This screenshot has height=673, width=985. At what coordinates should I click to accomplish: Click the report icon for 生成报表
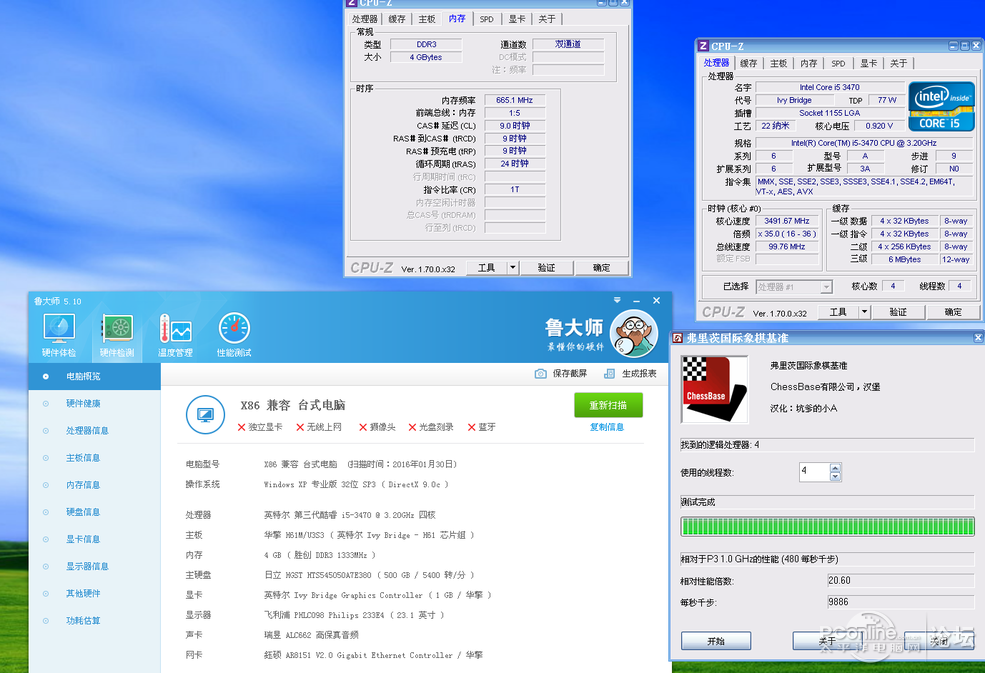(x=609, y=373)
